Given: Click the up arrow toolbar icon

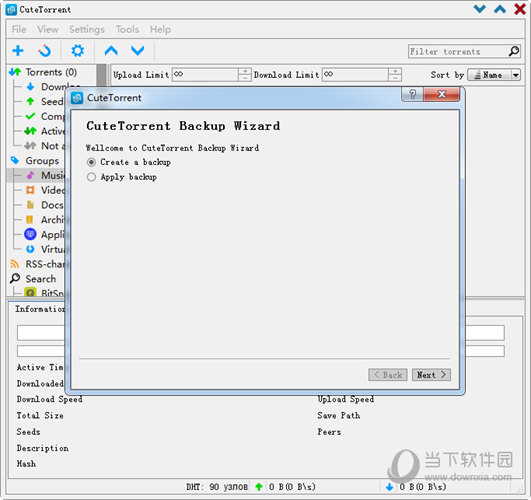Looking at the screenshot, I should pos(111,51).
